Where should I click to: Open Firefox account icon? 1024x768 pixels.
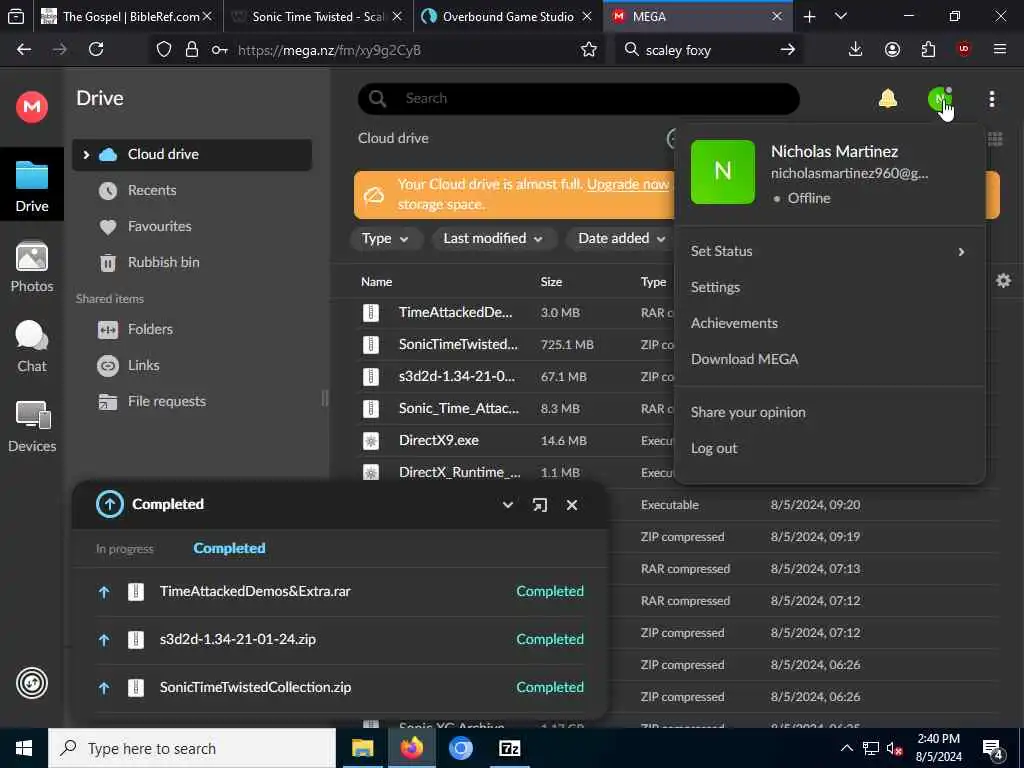tap(892, 50)
